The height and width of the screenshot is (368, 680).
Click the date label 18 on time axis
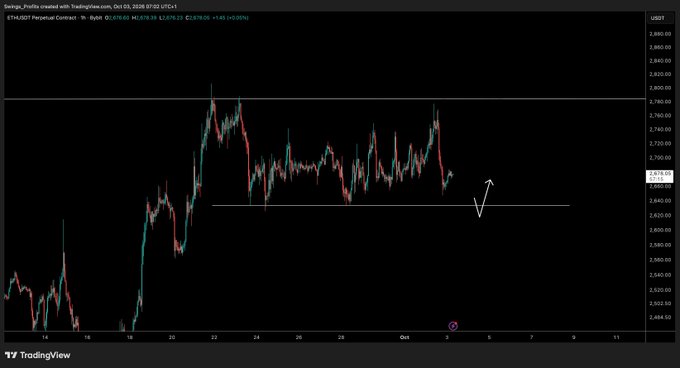(130, 337)
